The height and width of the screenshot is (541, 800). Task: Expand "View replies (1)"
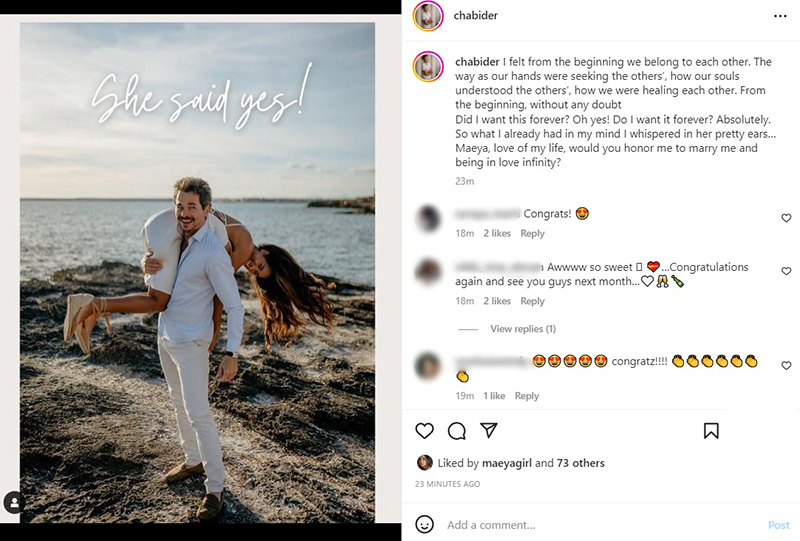pyautogui.click(x=522, y=329)
